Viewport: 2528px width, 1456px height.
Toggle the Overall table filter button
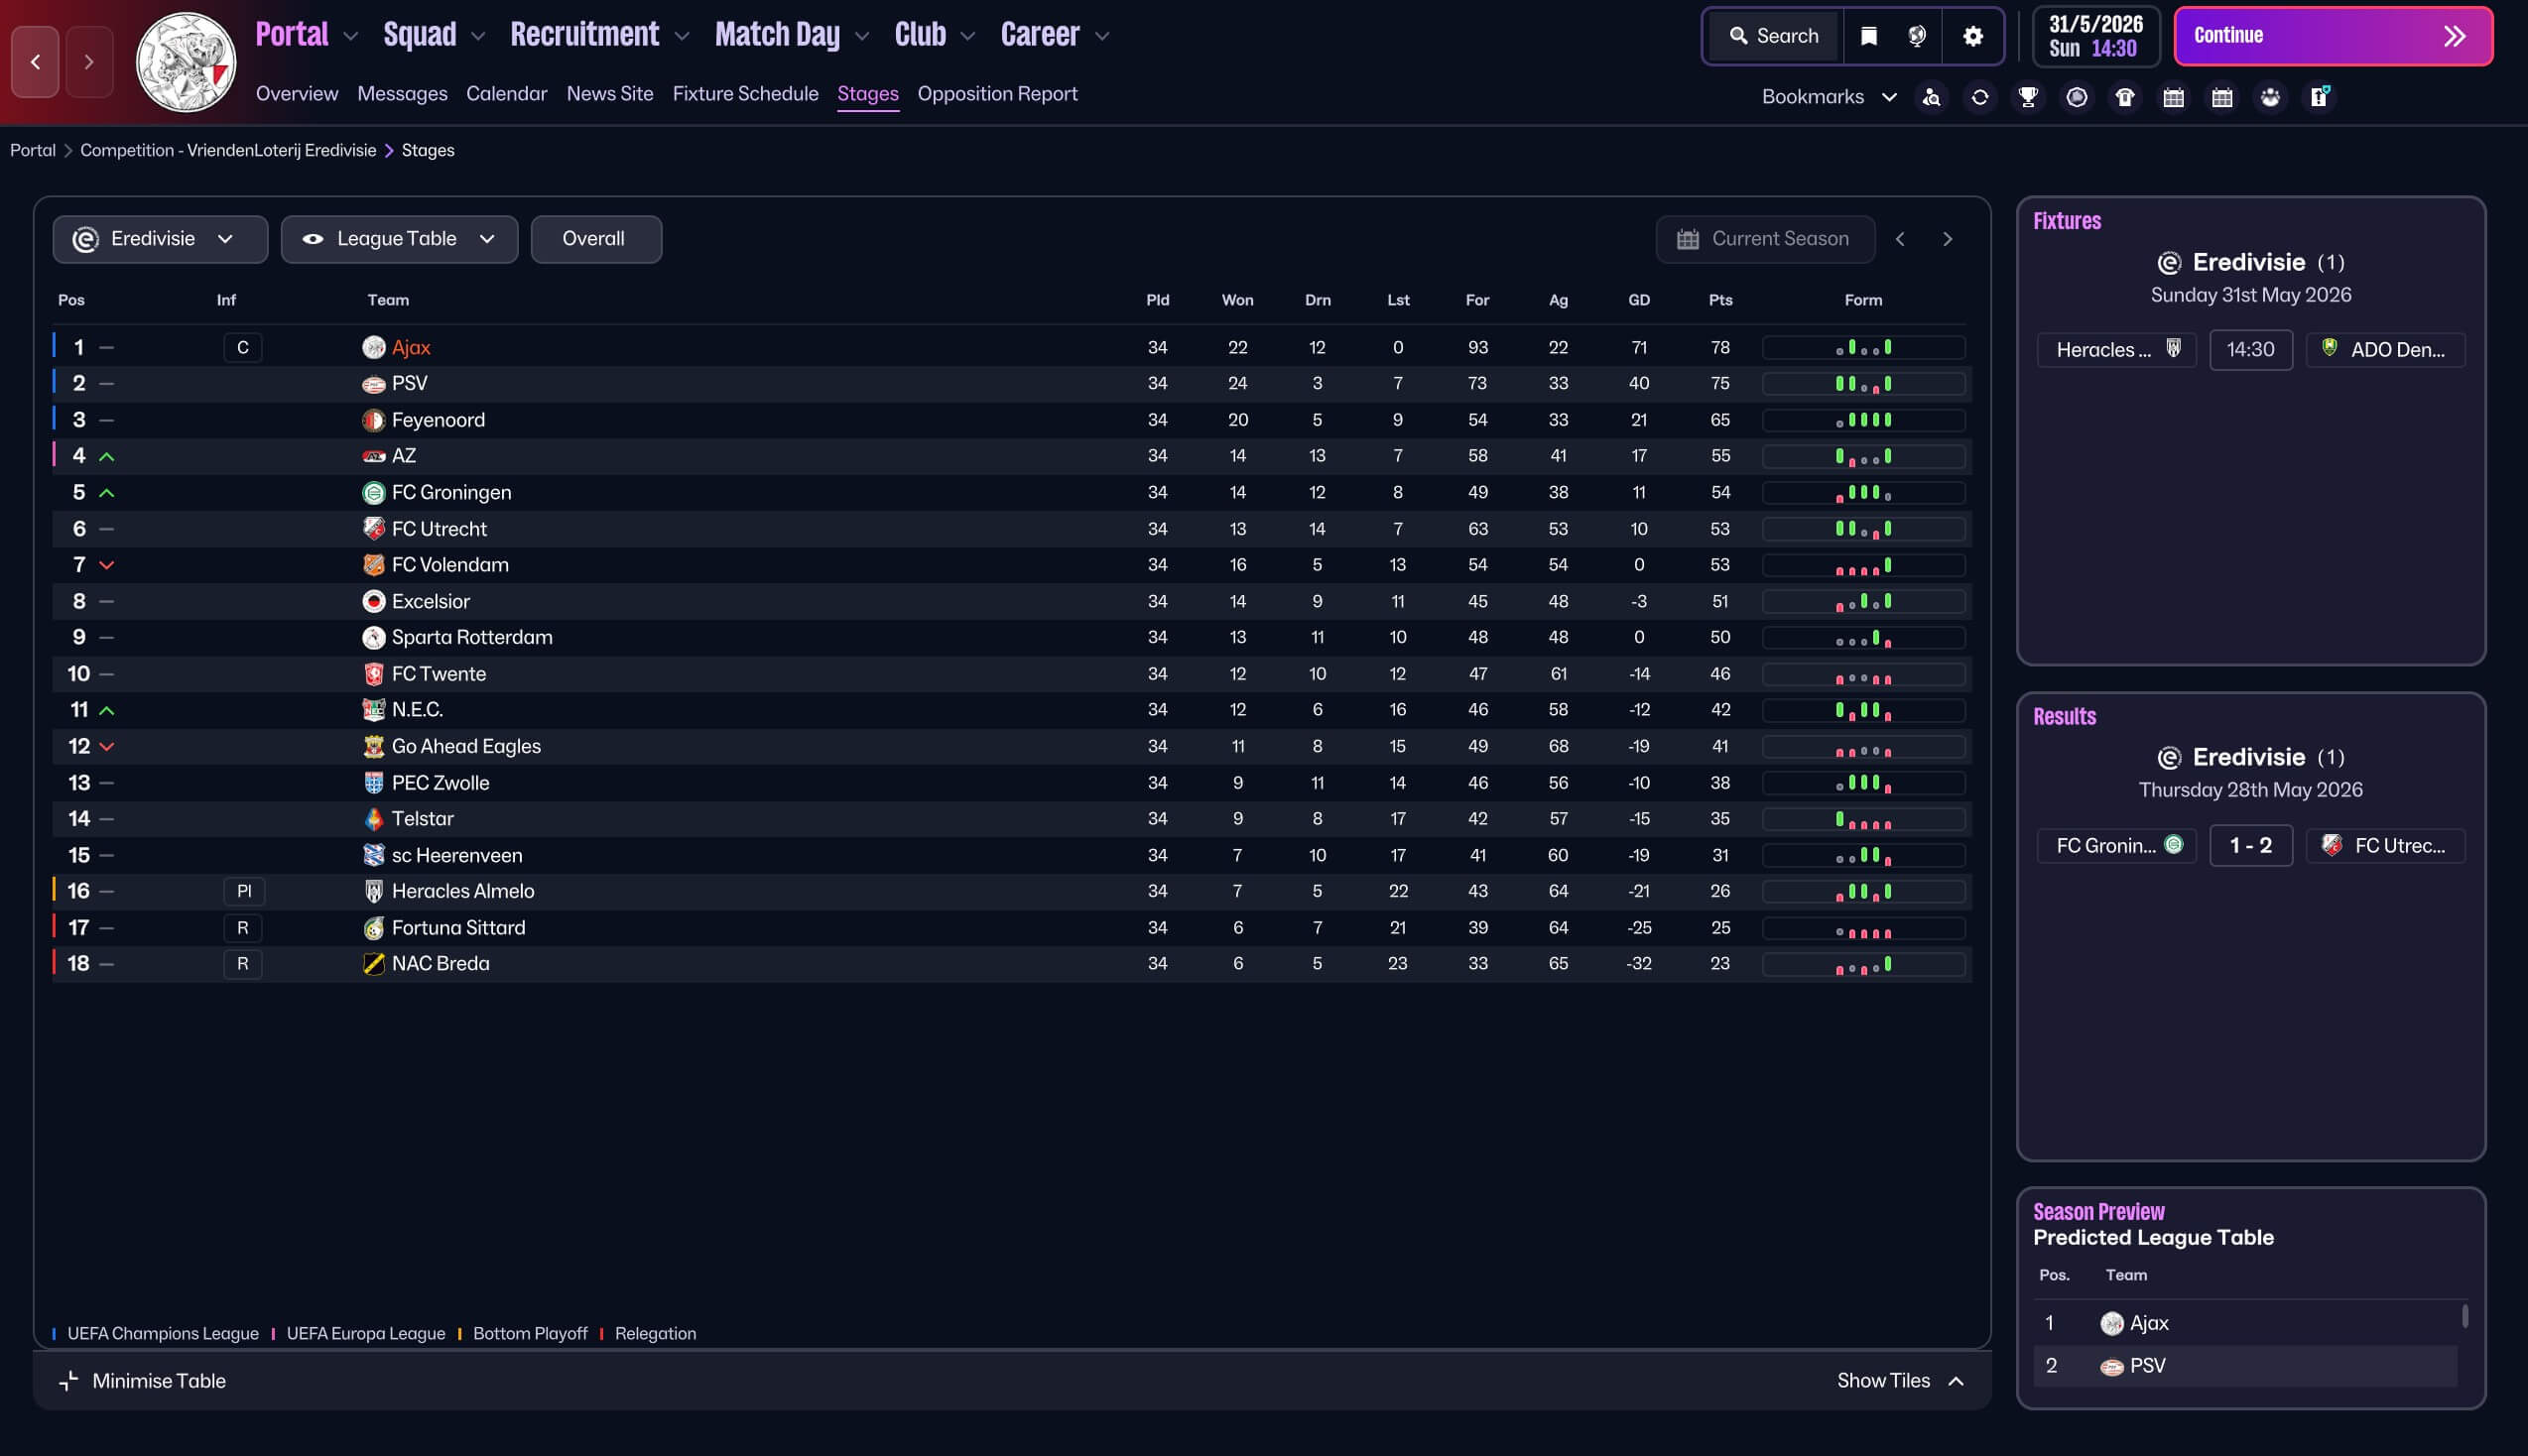[595, 239]
